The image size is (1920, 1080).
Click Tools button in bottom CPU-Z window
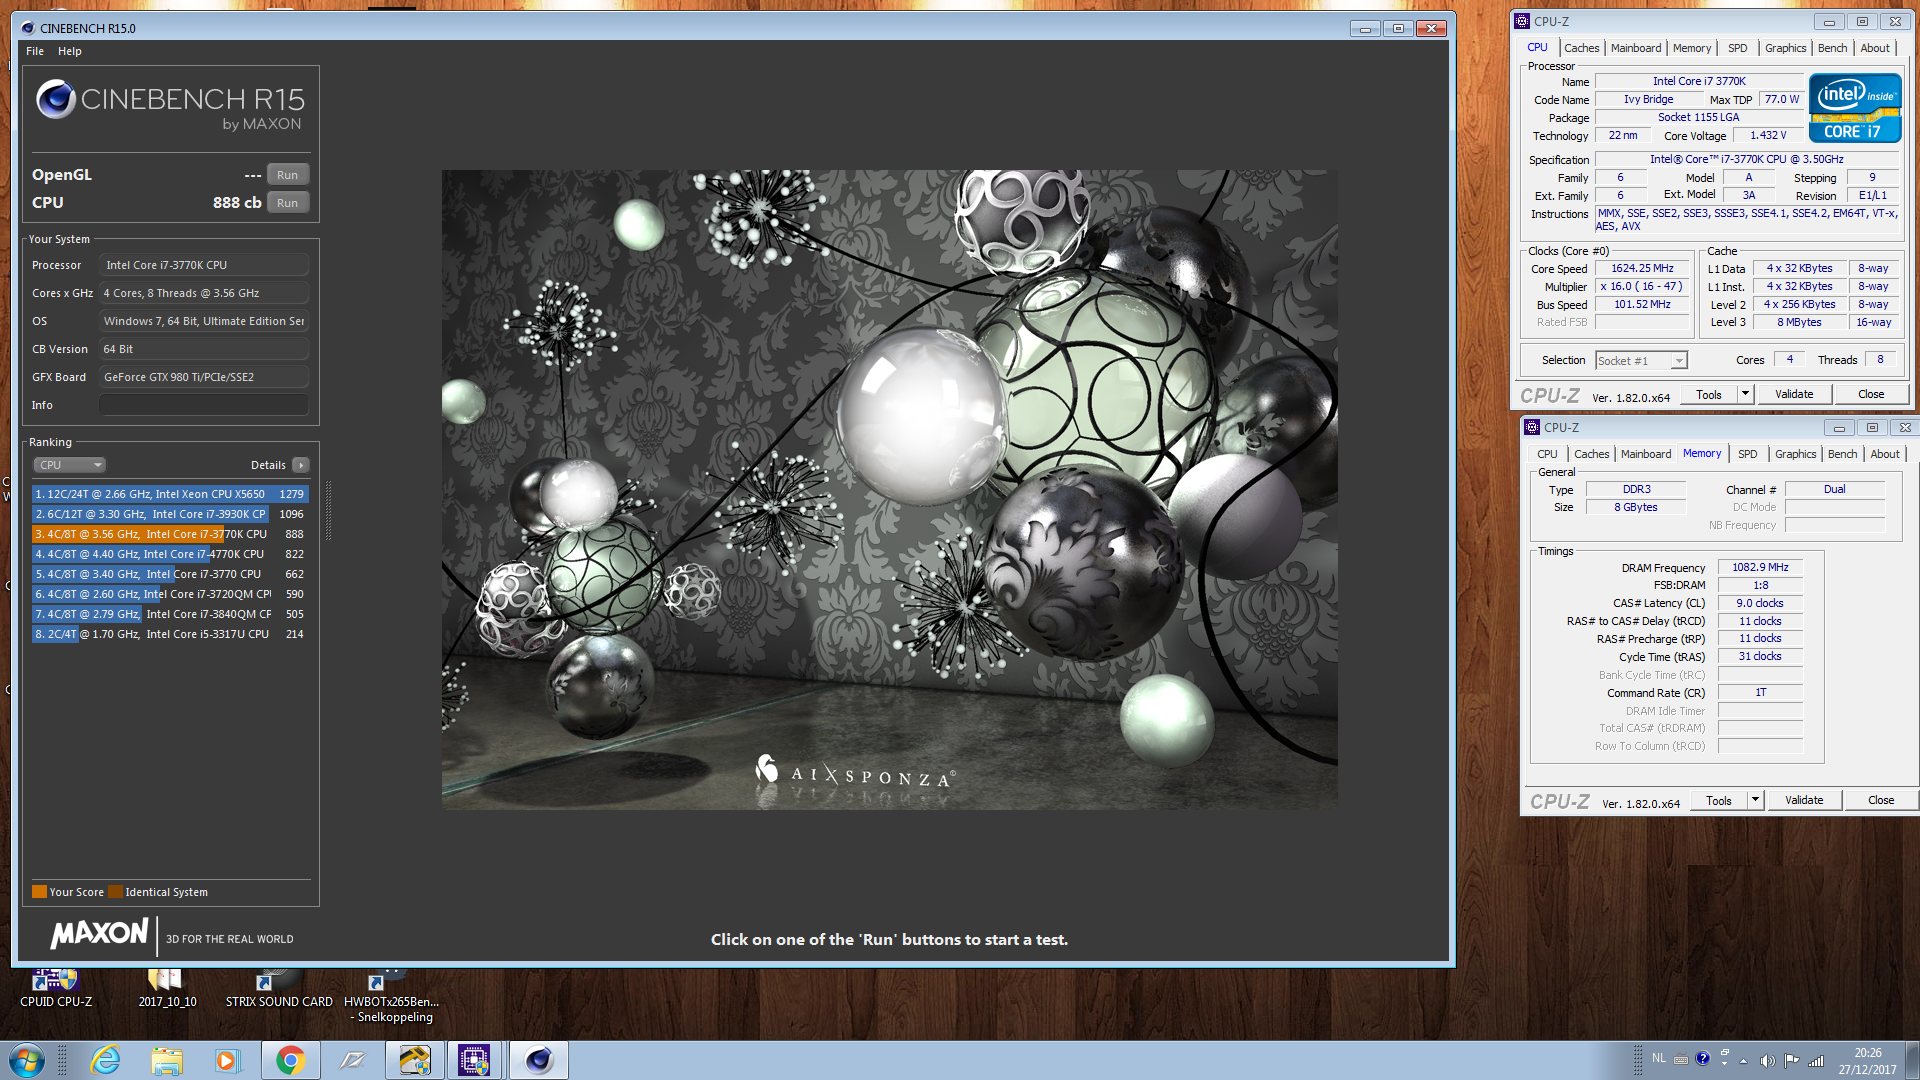[x=1719, y=800]
